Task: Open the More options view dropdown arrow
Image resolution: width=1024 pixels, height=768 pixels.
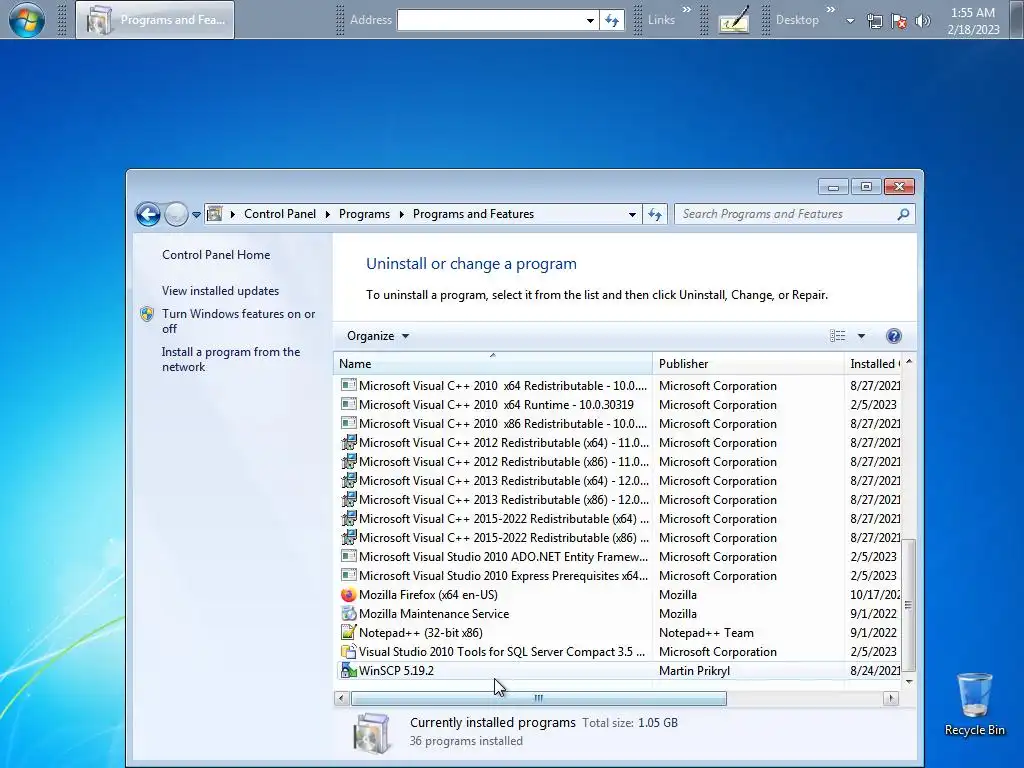Action: [861, 336]
